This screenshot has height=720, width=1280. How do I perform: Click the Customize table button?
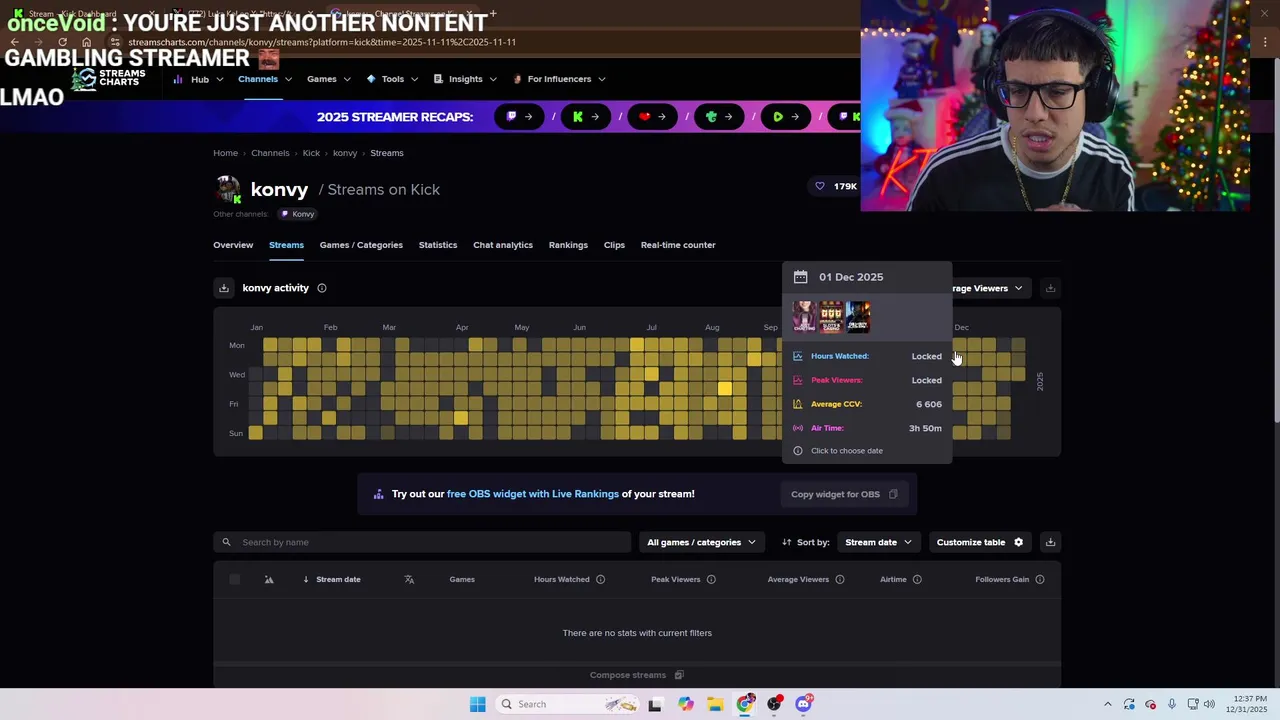[x=980, y=542]
